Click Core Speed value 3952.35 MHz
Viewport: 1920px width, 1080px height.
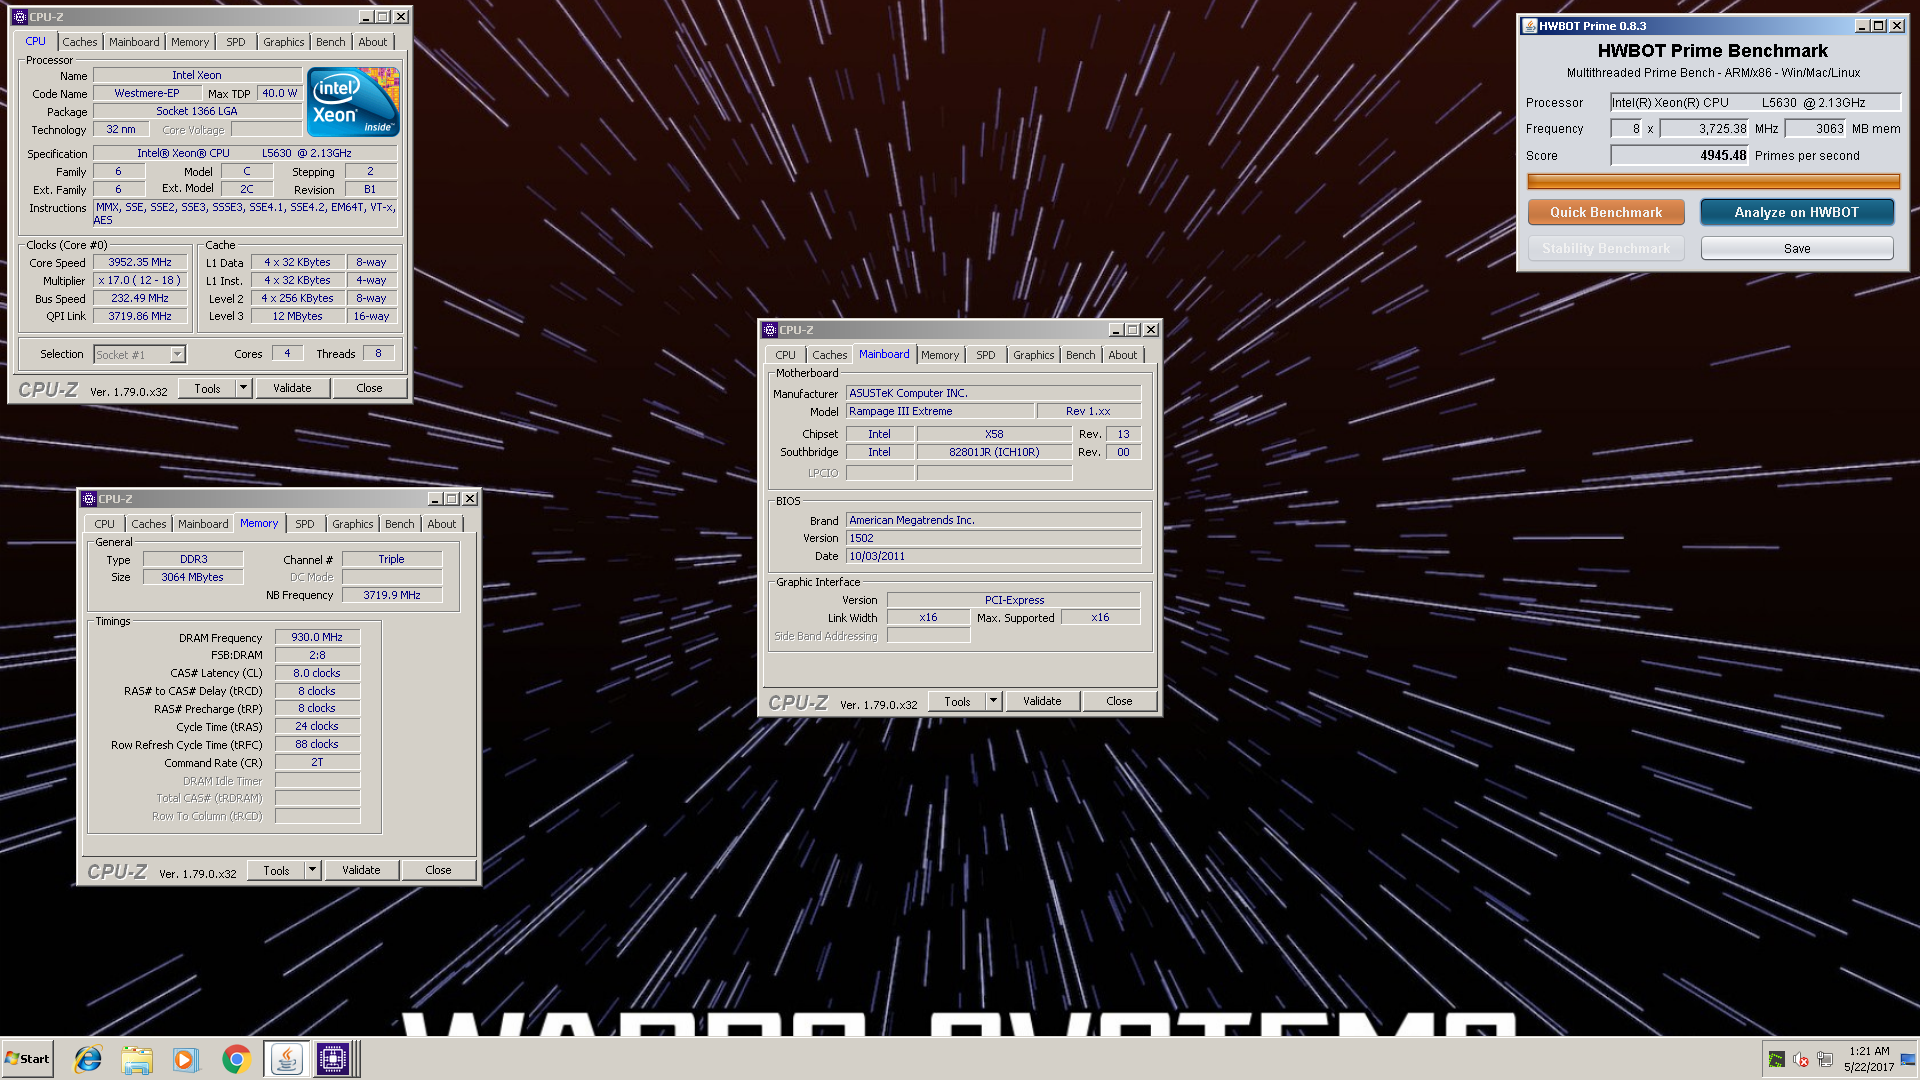pos(140,262)
